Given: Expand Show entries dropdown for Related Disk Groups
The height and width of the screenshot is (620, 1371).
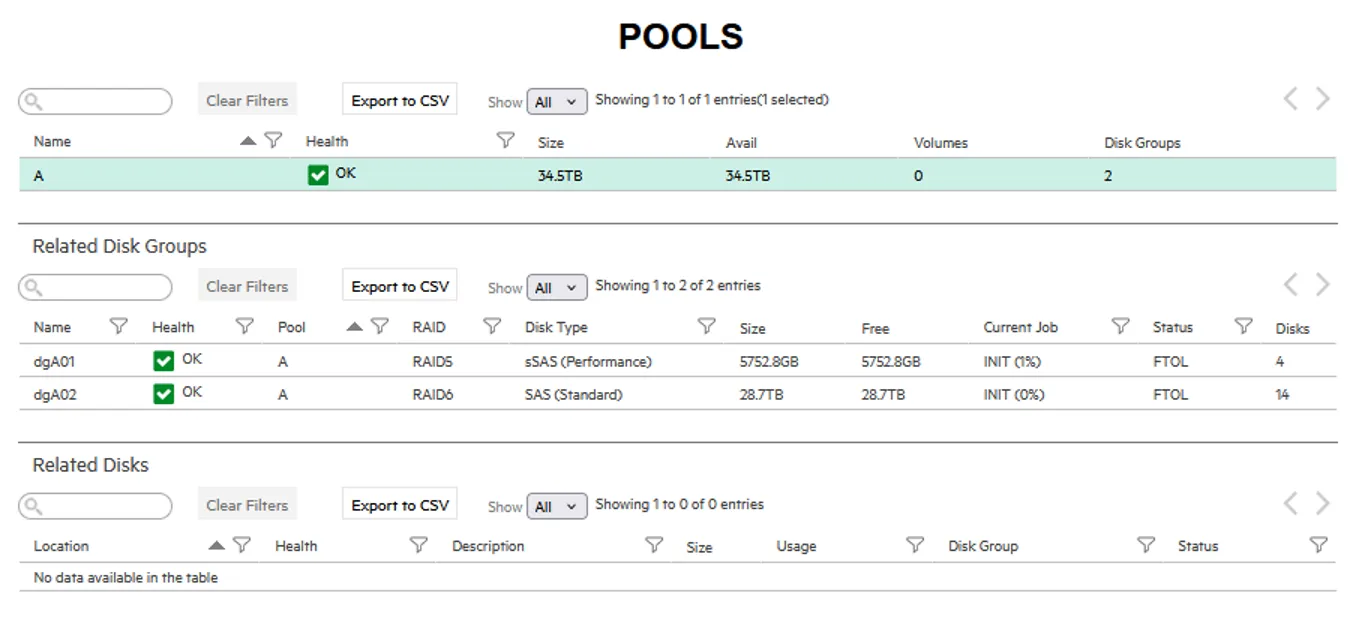Looking at the screenshot, I should point(556,288).
